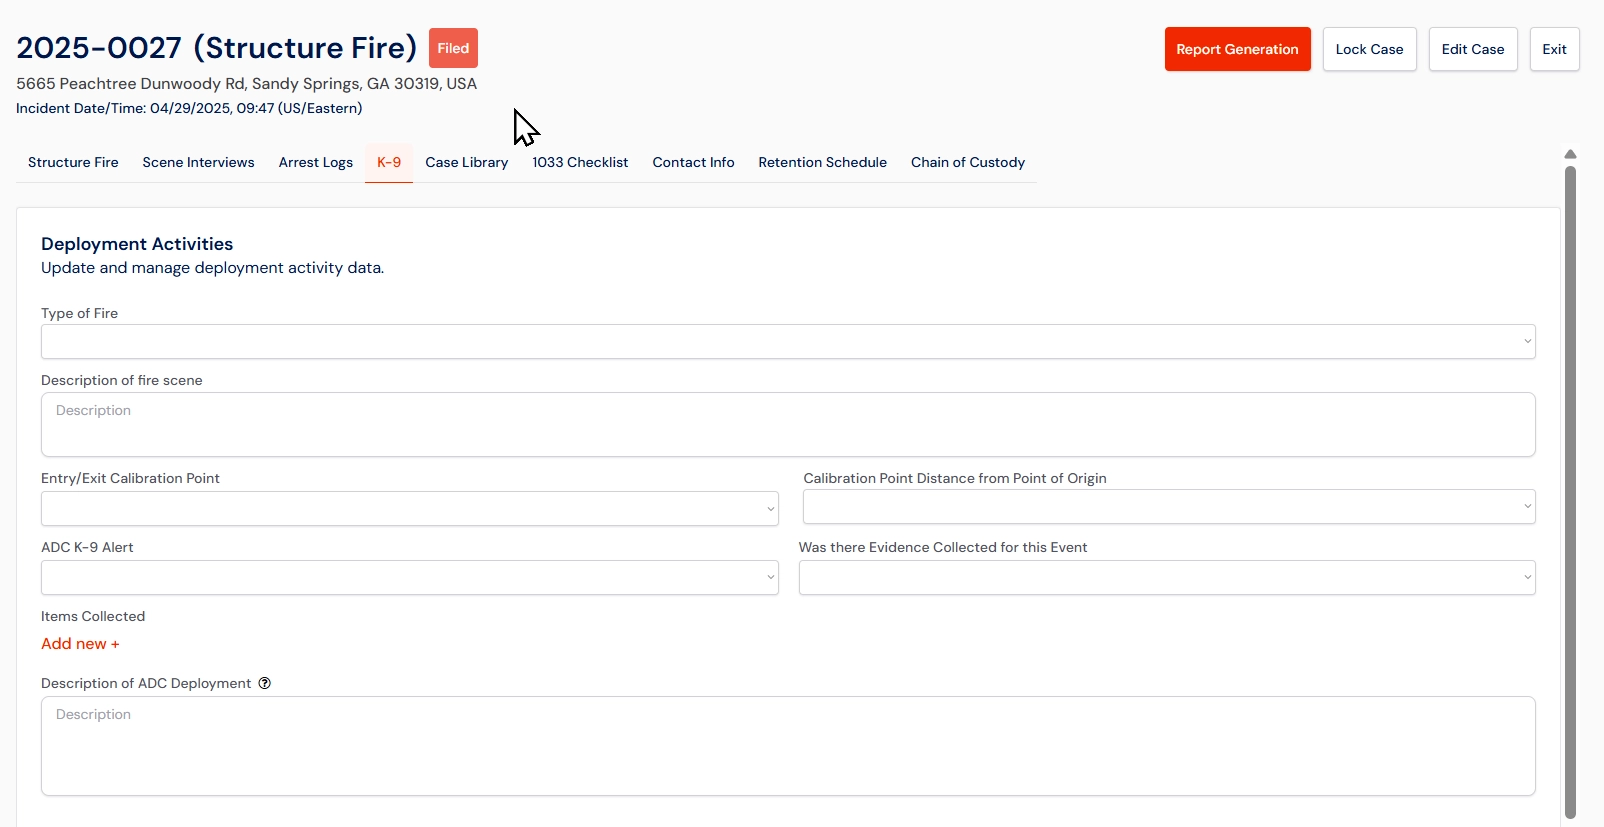Click Add new + under Items Collected
The image size is (1604, 827).
(x=80, y=644)
